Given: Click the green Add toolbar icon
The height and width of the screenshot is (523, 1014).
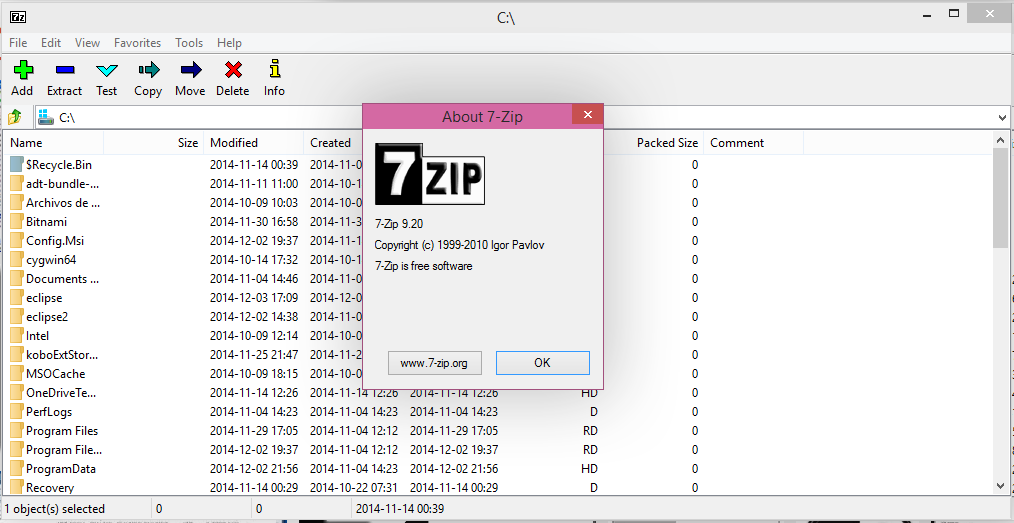Looking at the screenshot, I should 23,69.
